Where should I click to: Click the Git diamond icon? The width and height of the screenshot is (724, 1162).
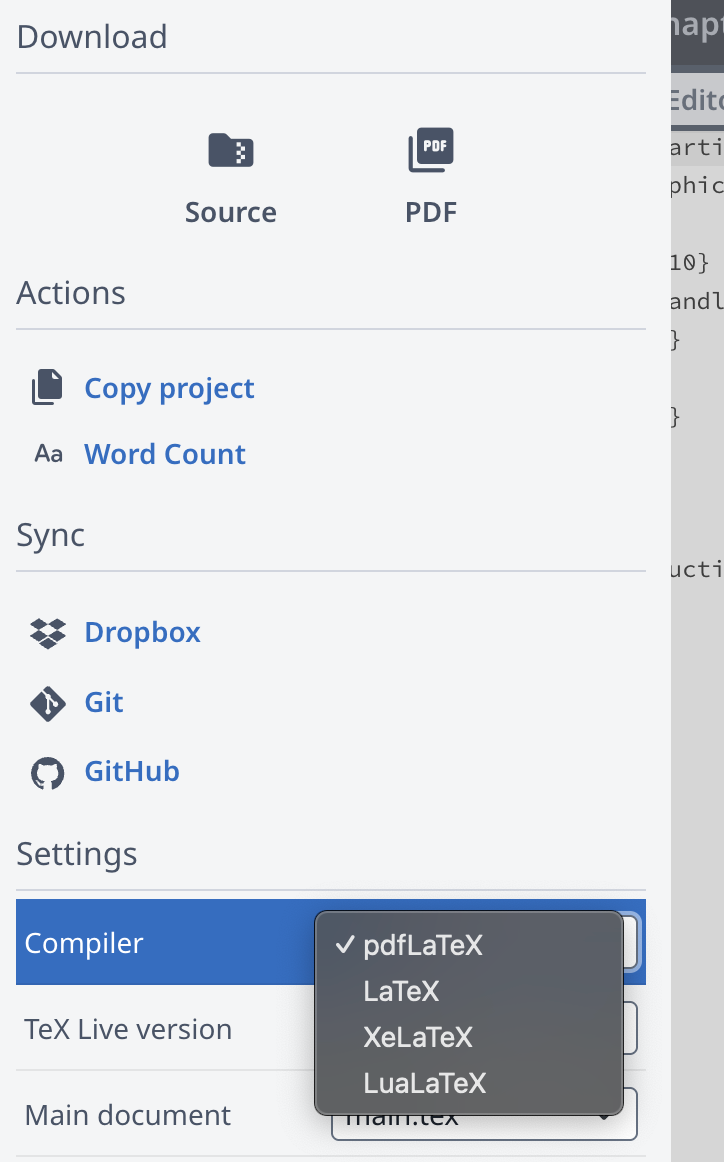tap(47, 703)
